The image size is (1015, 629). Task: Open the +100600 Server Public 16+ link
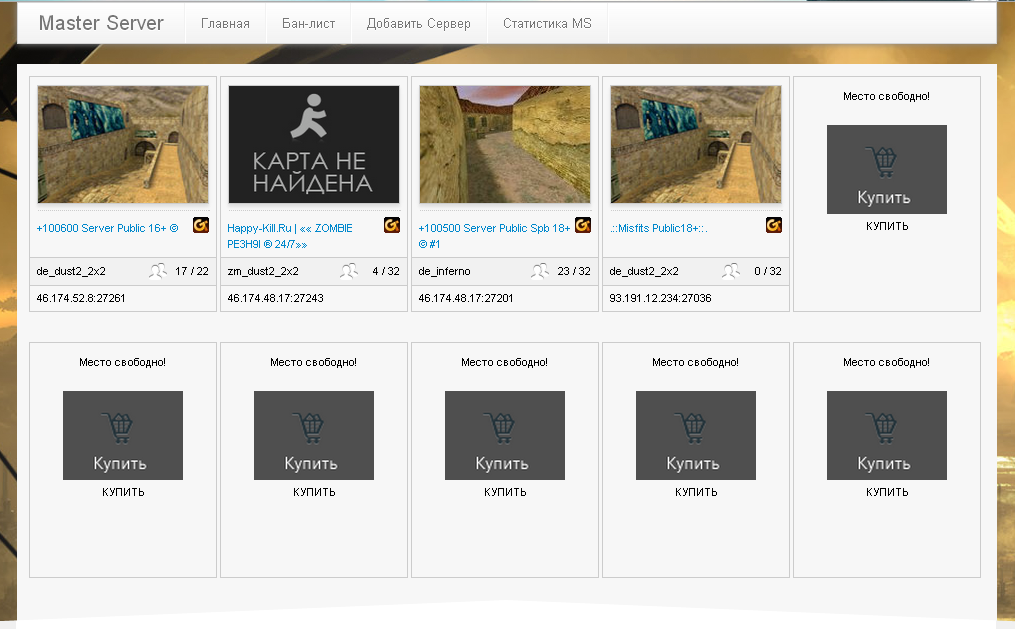coord(107,228)
